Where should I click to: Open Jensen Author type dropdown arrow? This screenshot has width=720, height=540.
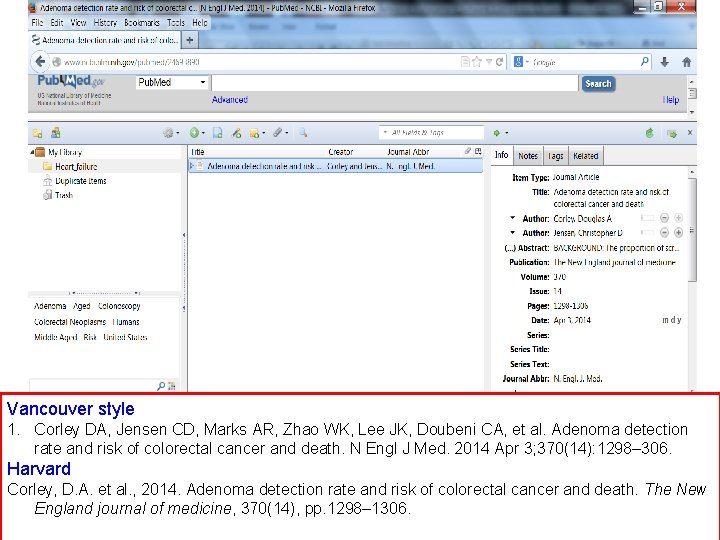512,232
